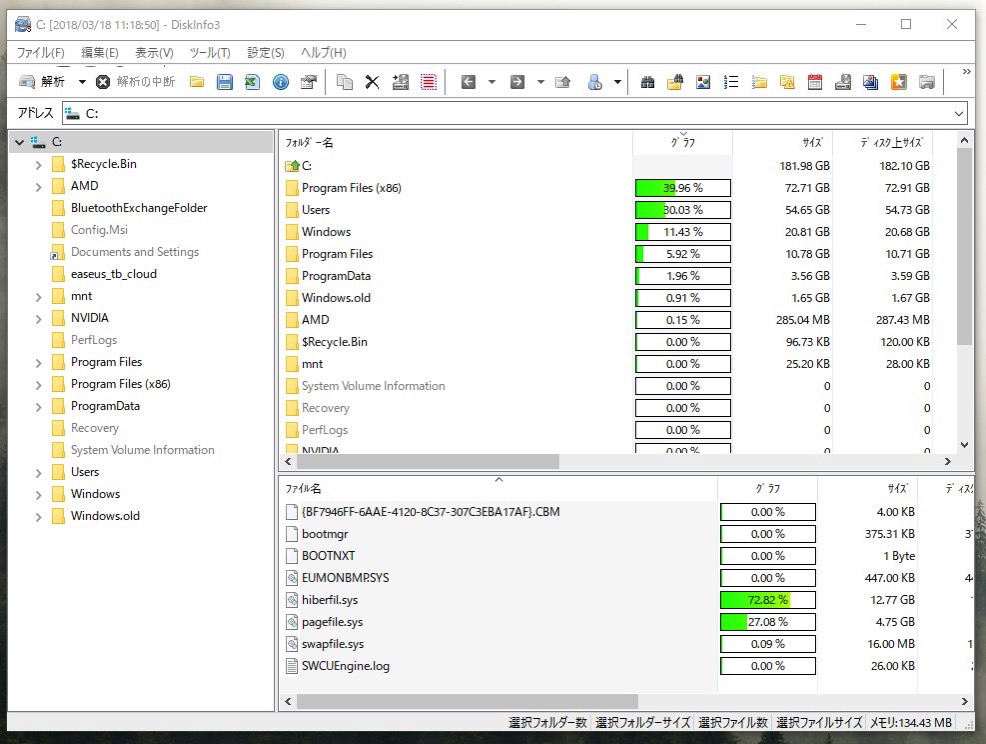
Task: Open the address bar dropdown
Action: 958,114
